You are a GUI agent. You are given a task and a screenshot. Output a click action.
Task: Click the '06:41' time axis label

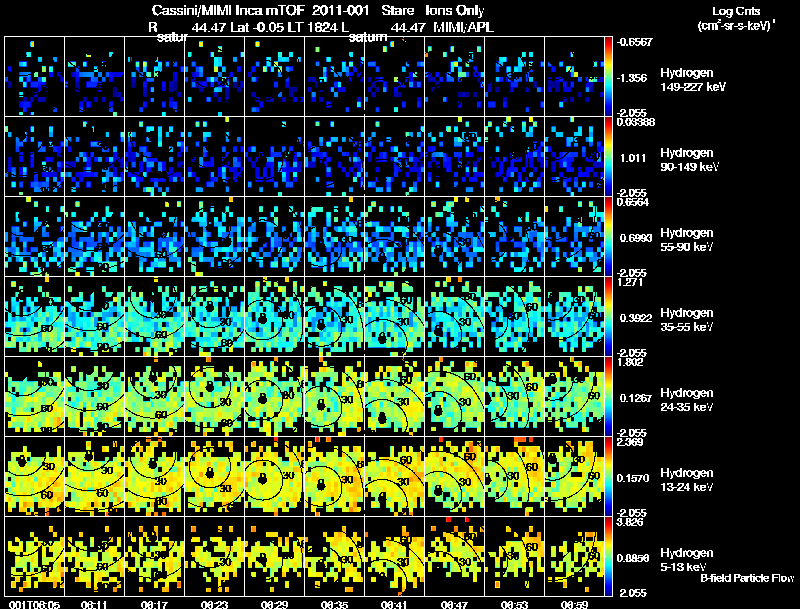pyautogui.click(x=394, y=604)
